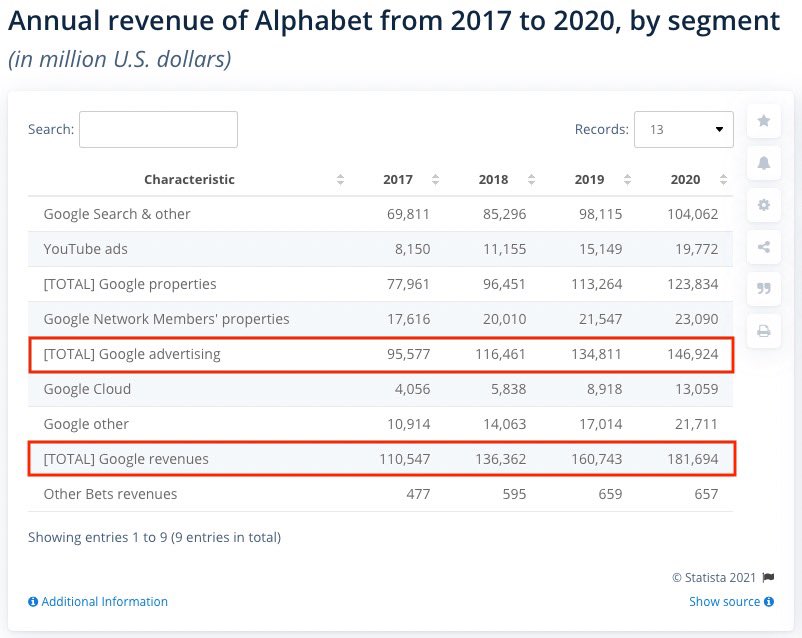Image resolution: width=802 pixels, height=638 pixels.
Task: Click the Search: label text
Action: coord(51,129)
